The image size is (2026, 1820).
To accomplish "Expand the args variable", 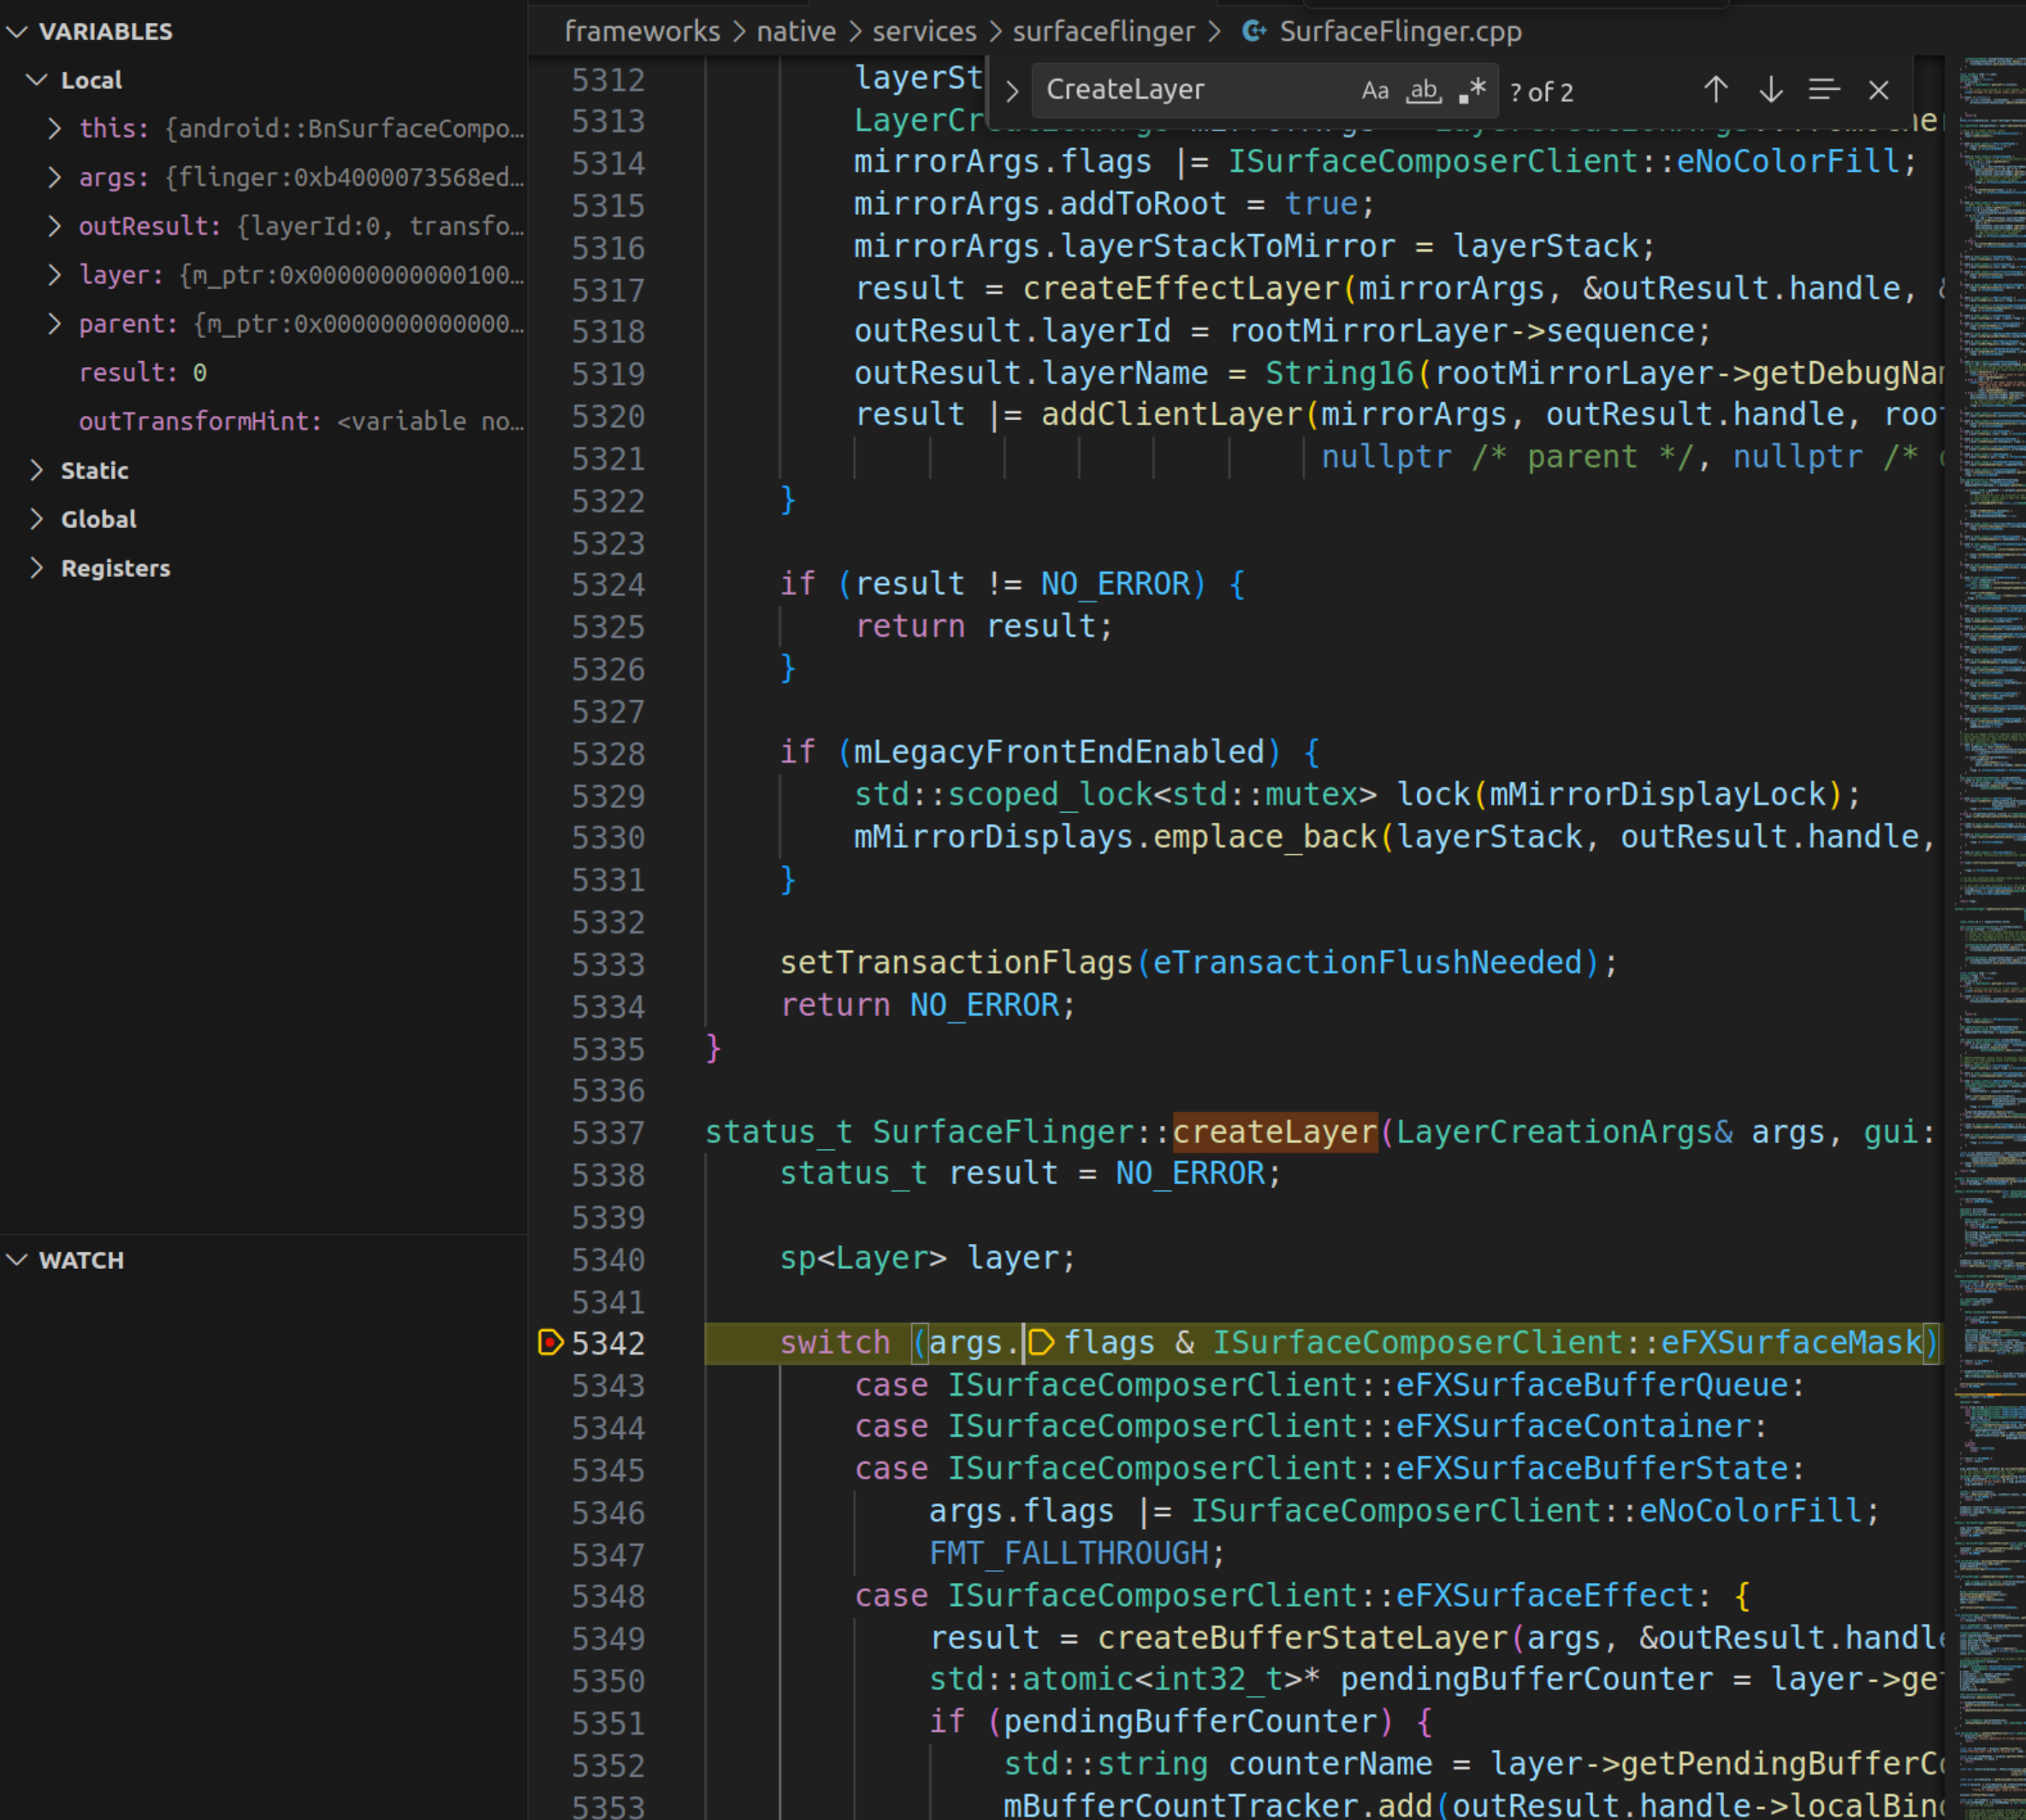I will point(55,177).
